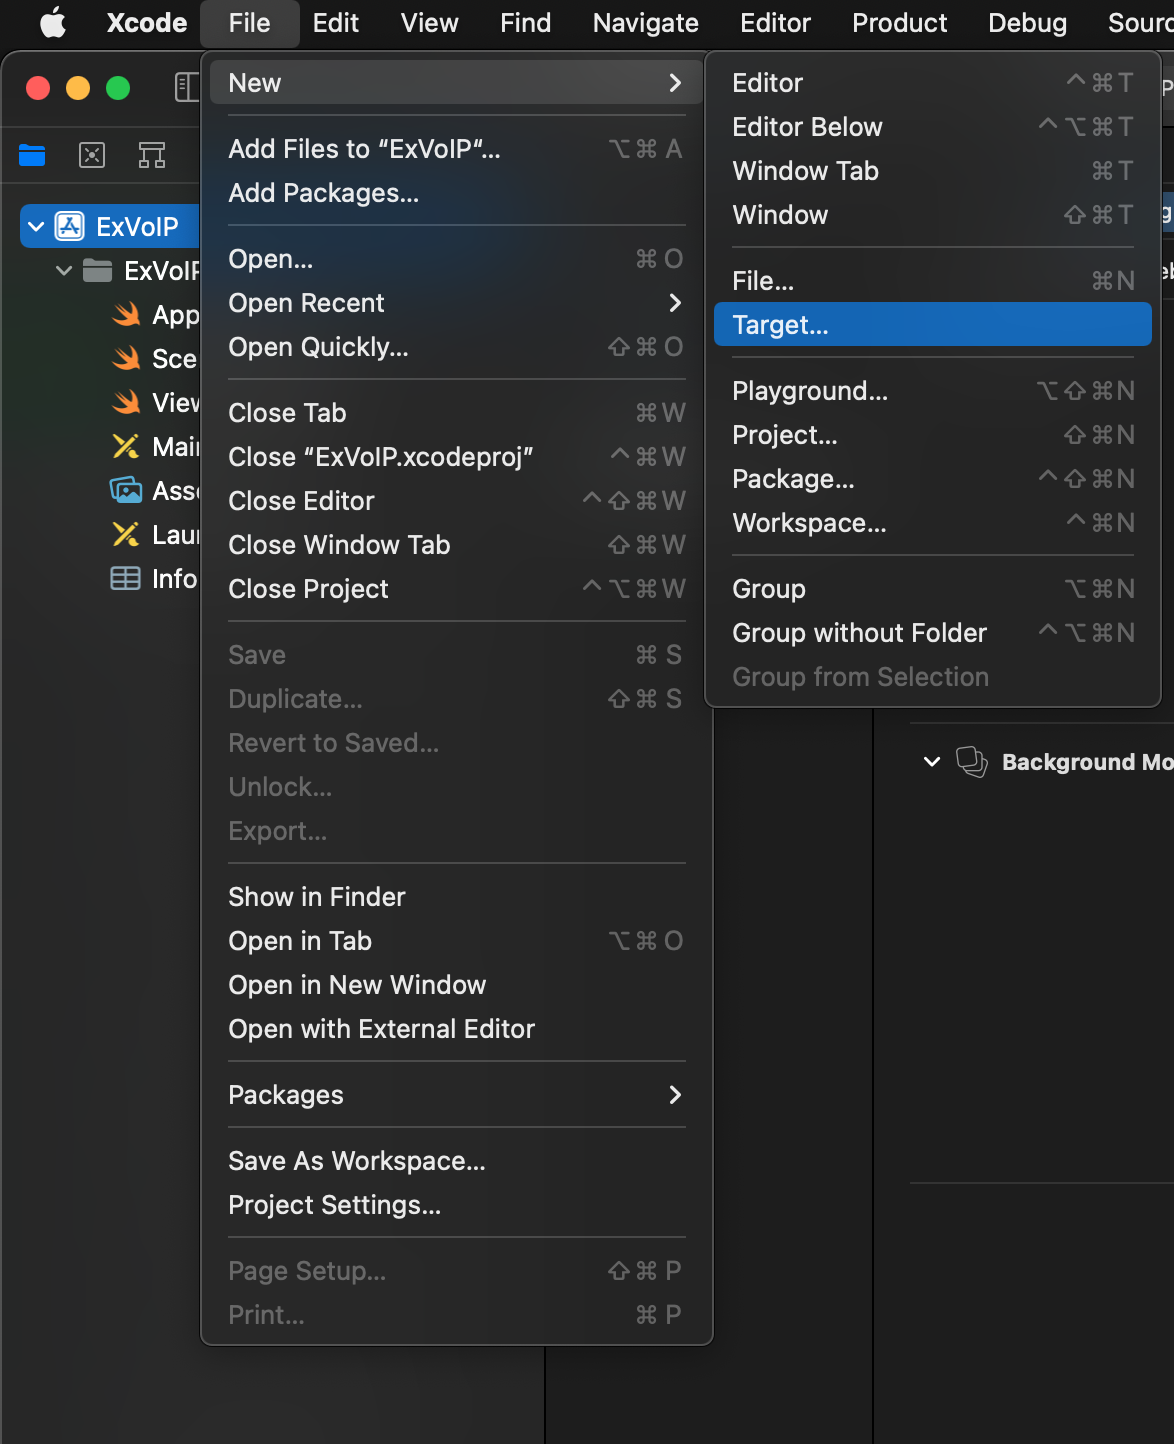Choose New Playground...
Viewport: 1174px width, 1444px height.
933,391
